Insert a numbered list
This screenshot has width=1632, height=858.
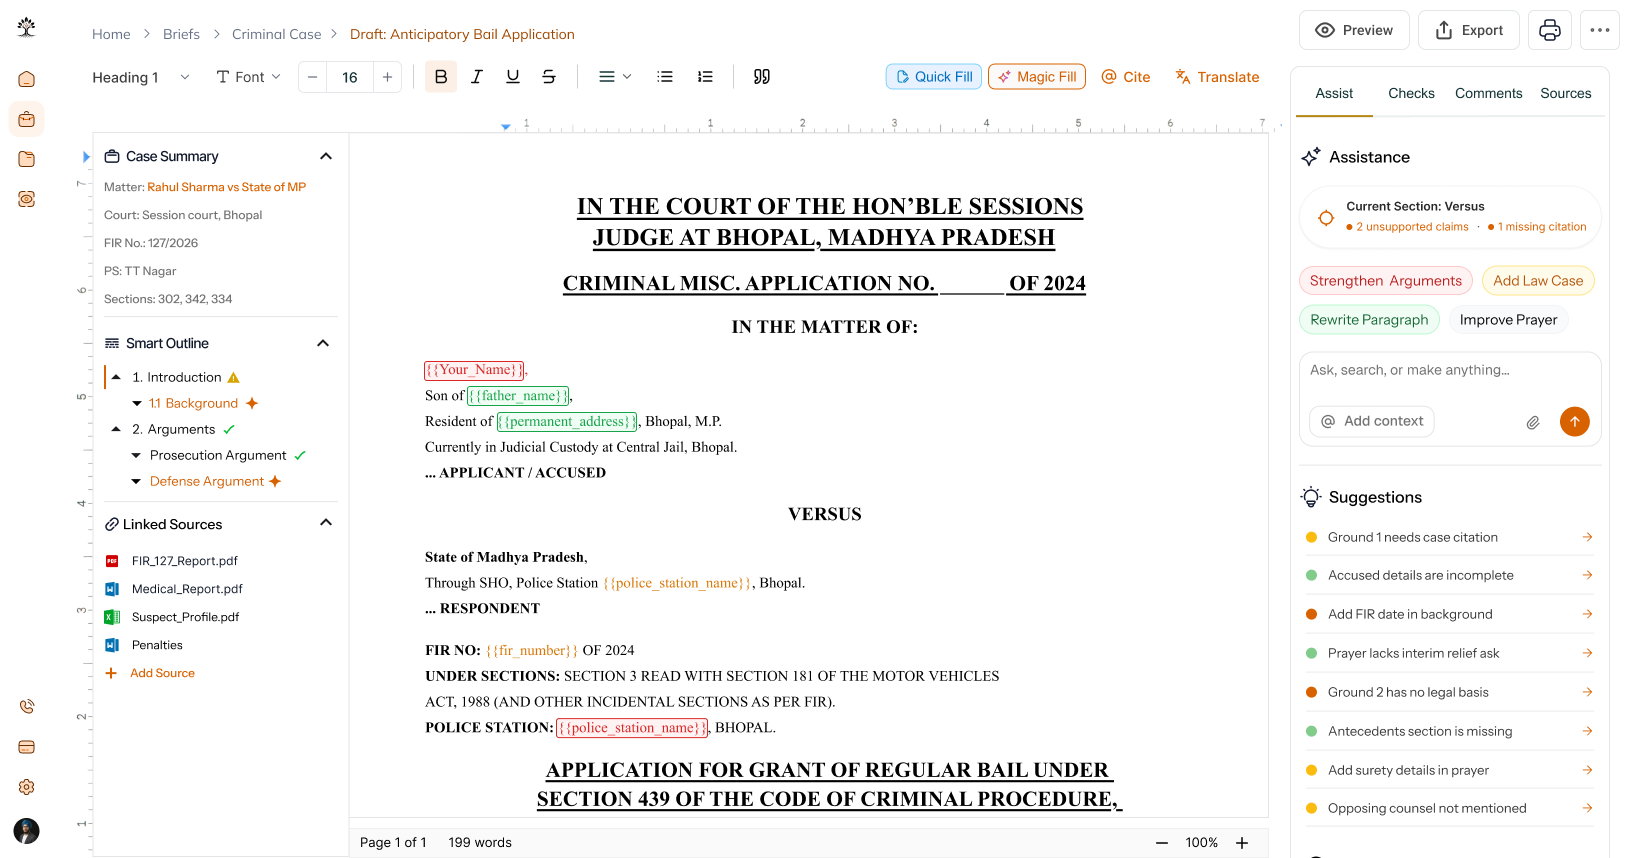pos(705,77)
